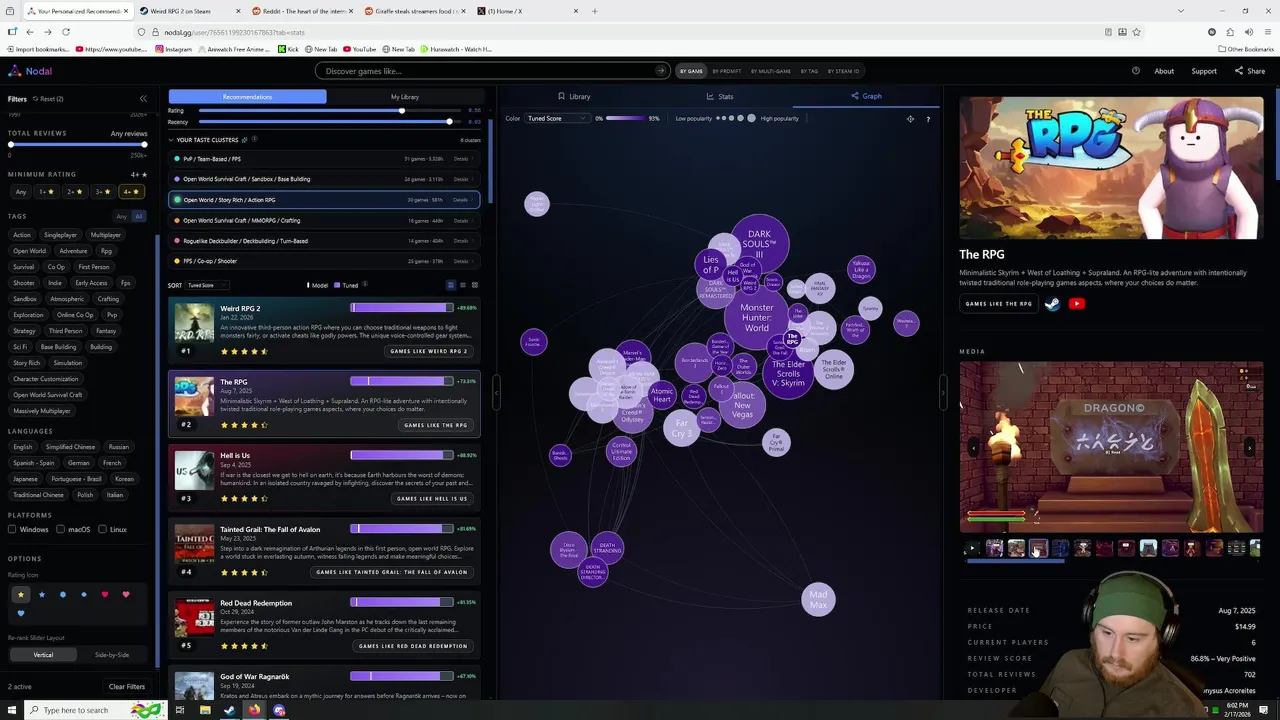Select the Tainted Grail recommendation card thumbnail
This screenshot has height=720, width=1280.
pyautogui.click(x=194, y=544)
